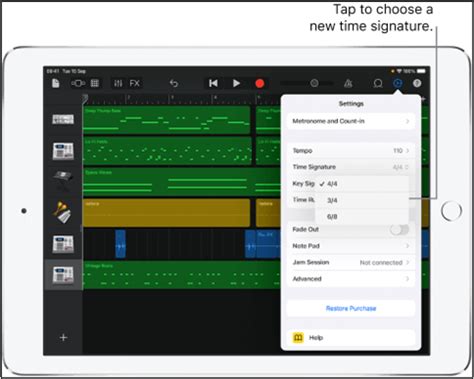Switch to the track view button
This screenshot has height=379, width=474.
(x=78, y=83)
